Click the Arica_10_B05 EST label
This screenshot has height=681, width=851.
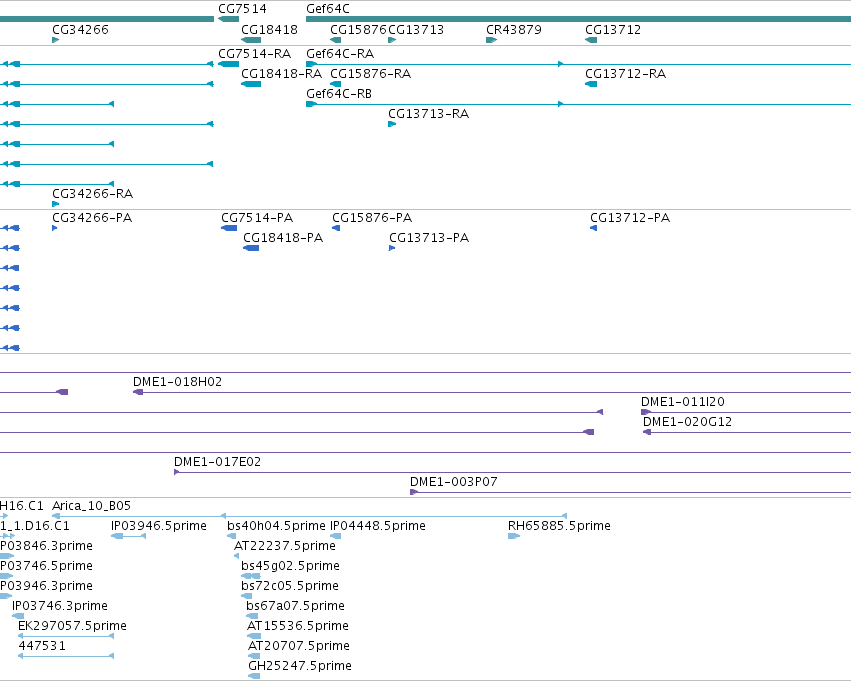pyautogui.click(x=91, y=506)
